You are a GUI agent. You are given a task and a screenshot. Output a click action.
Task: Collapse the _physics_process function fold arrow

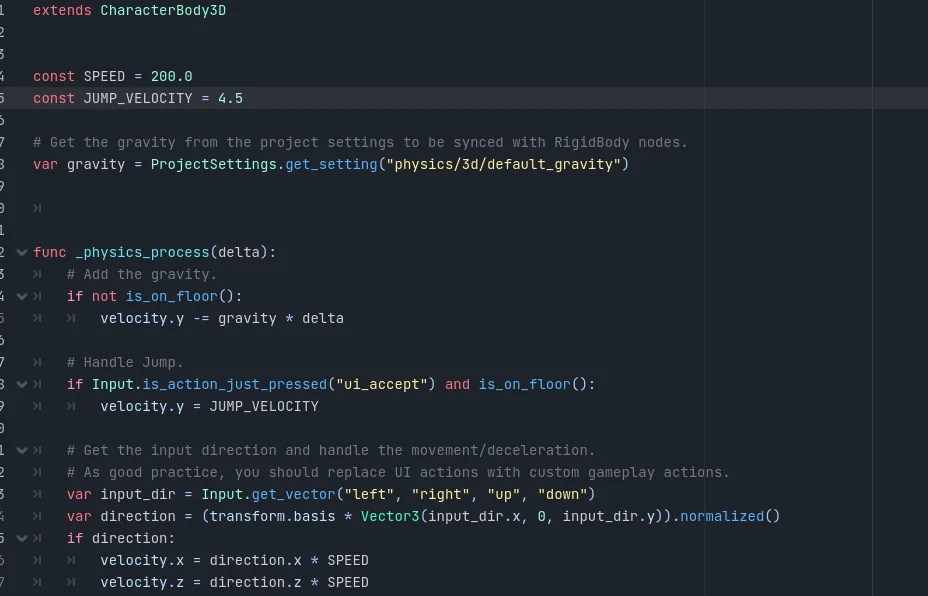pyautogui.click(x=22, y=252)
